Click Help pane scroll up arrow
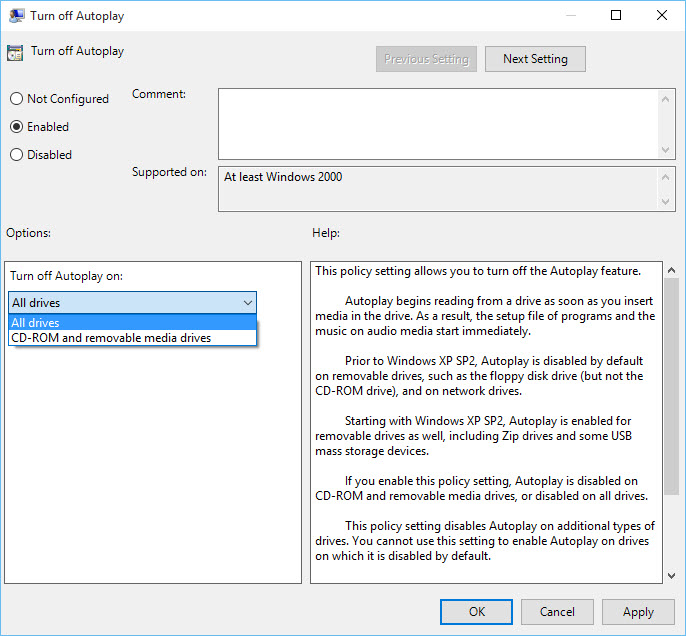Image resolution: width=686 pixels, height=636 pixels. tap(670, 271)
